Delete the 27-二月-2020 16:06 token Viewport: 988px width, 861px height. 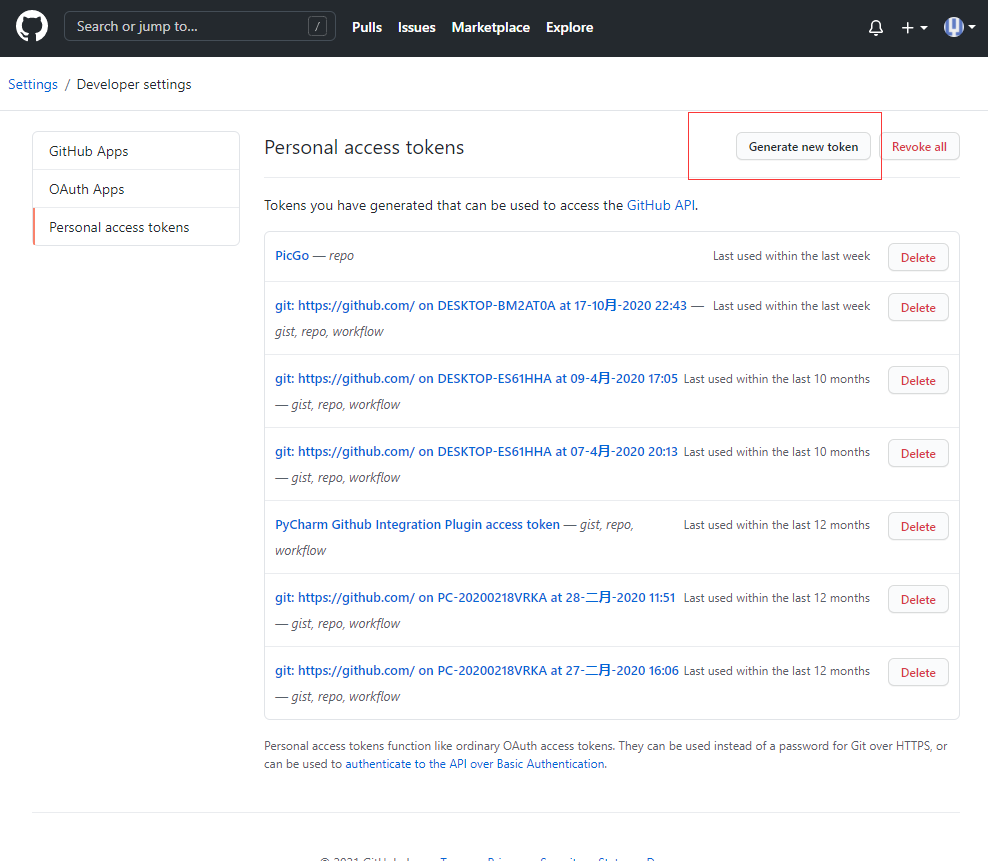(918, 673)
